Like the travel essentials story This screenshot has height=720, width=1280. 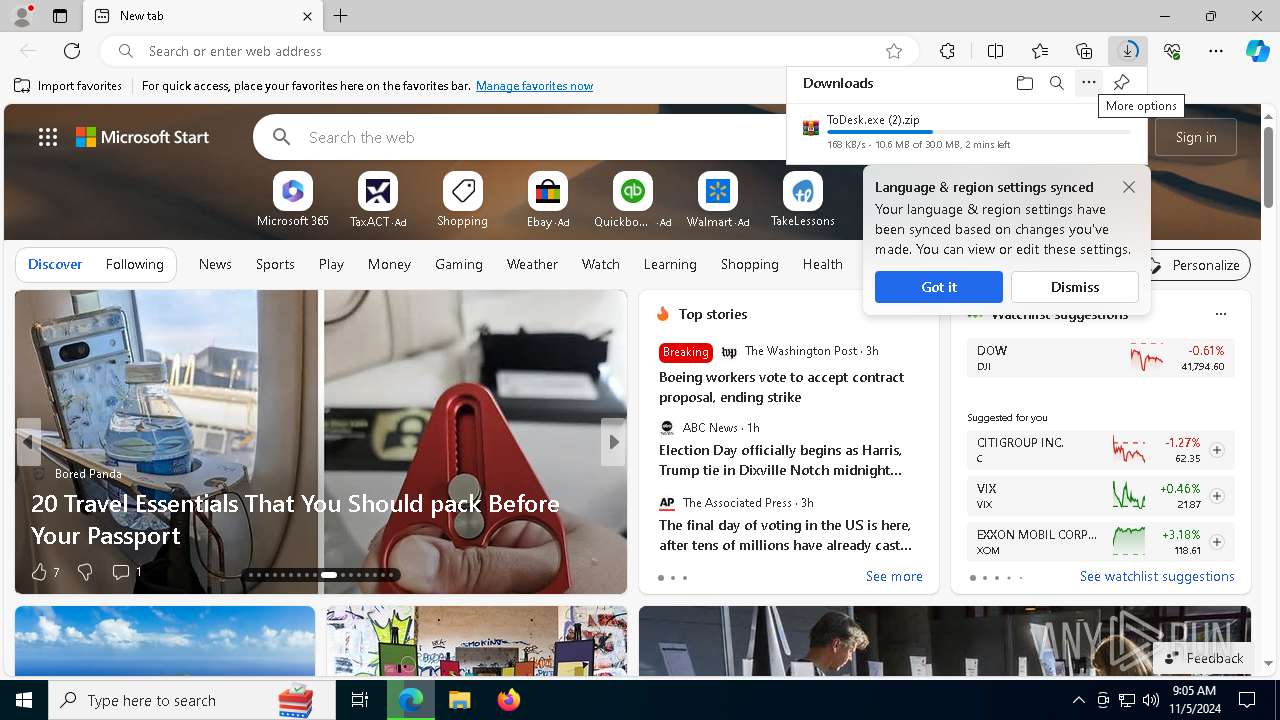[x=45, y=572]
